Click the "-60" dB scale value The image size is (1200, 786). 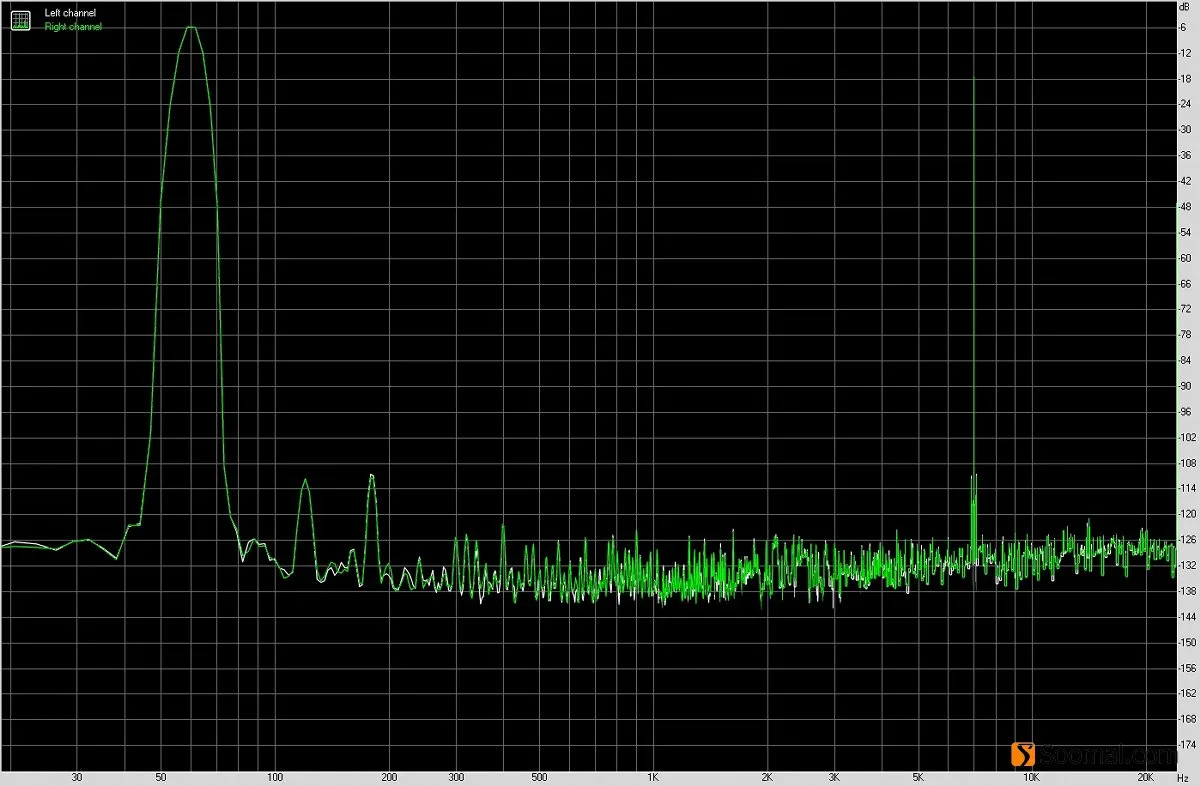[x=1185, y=258]
